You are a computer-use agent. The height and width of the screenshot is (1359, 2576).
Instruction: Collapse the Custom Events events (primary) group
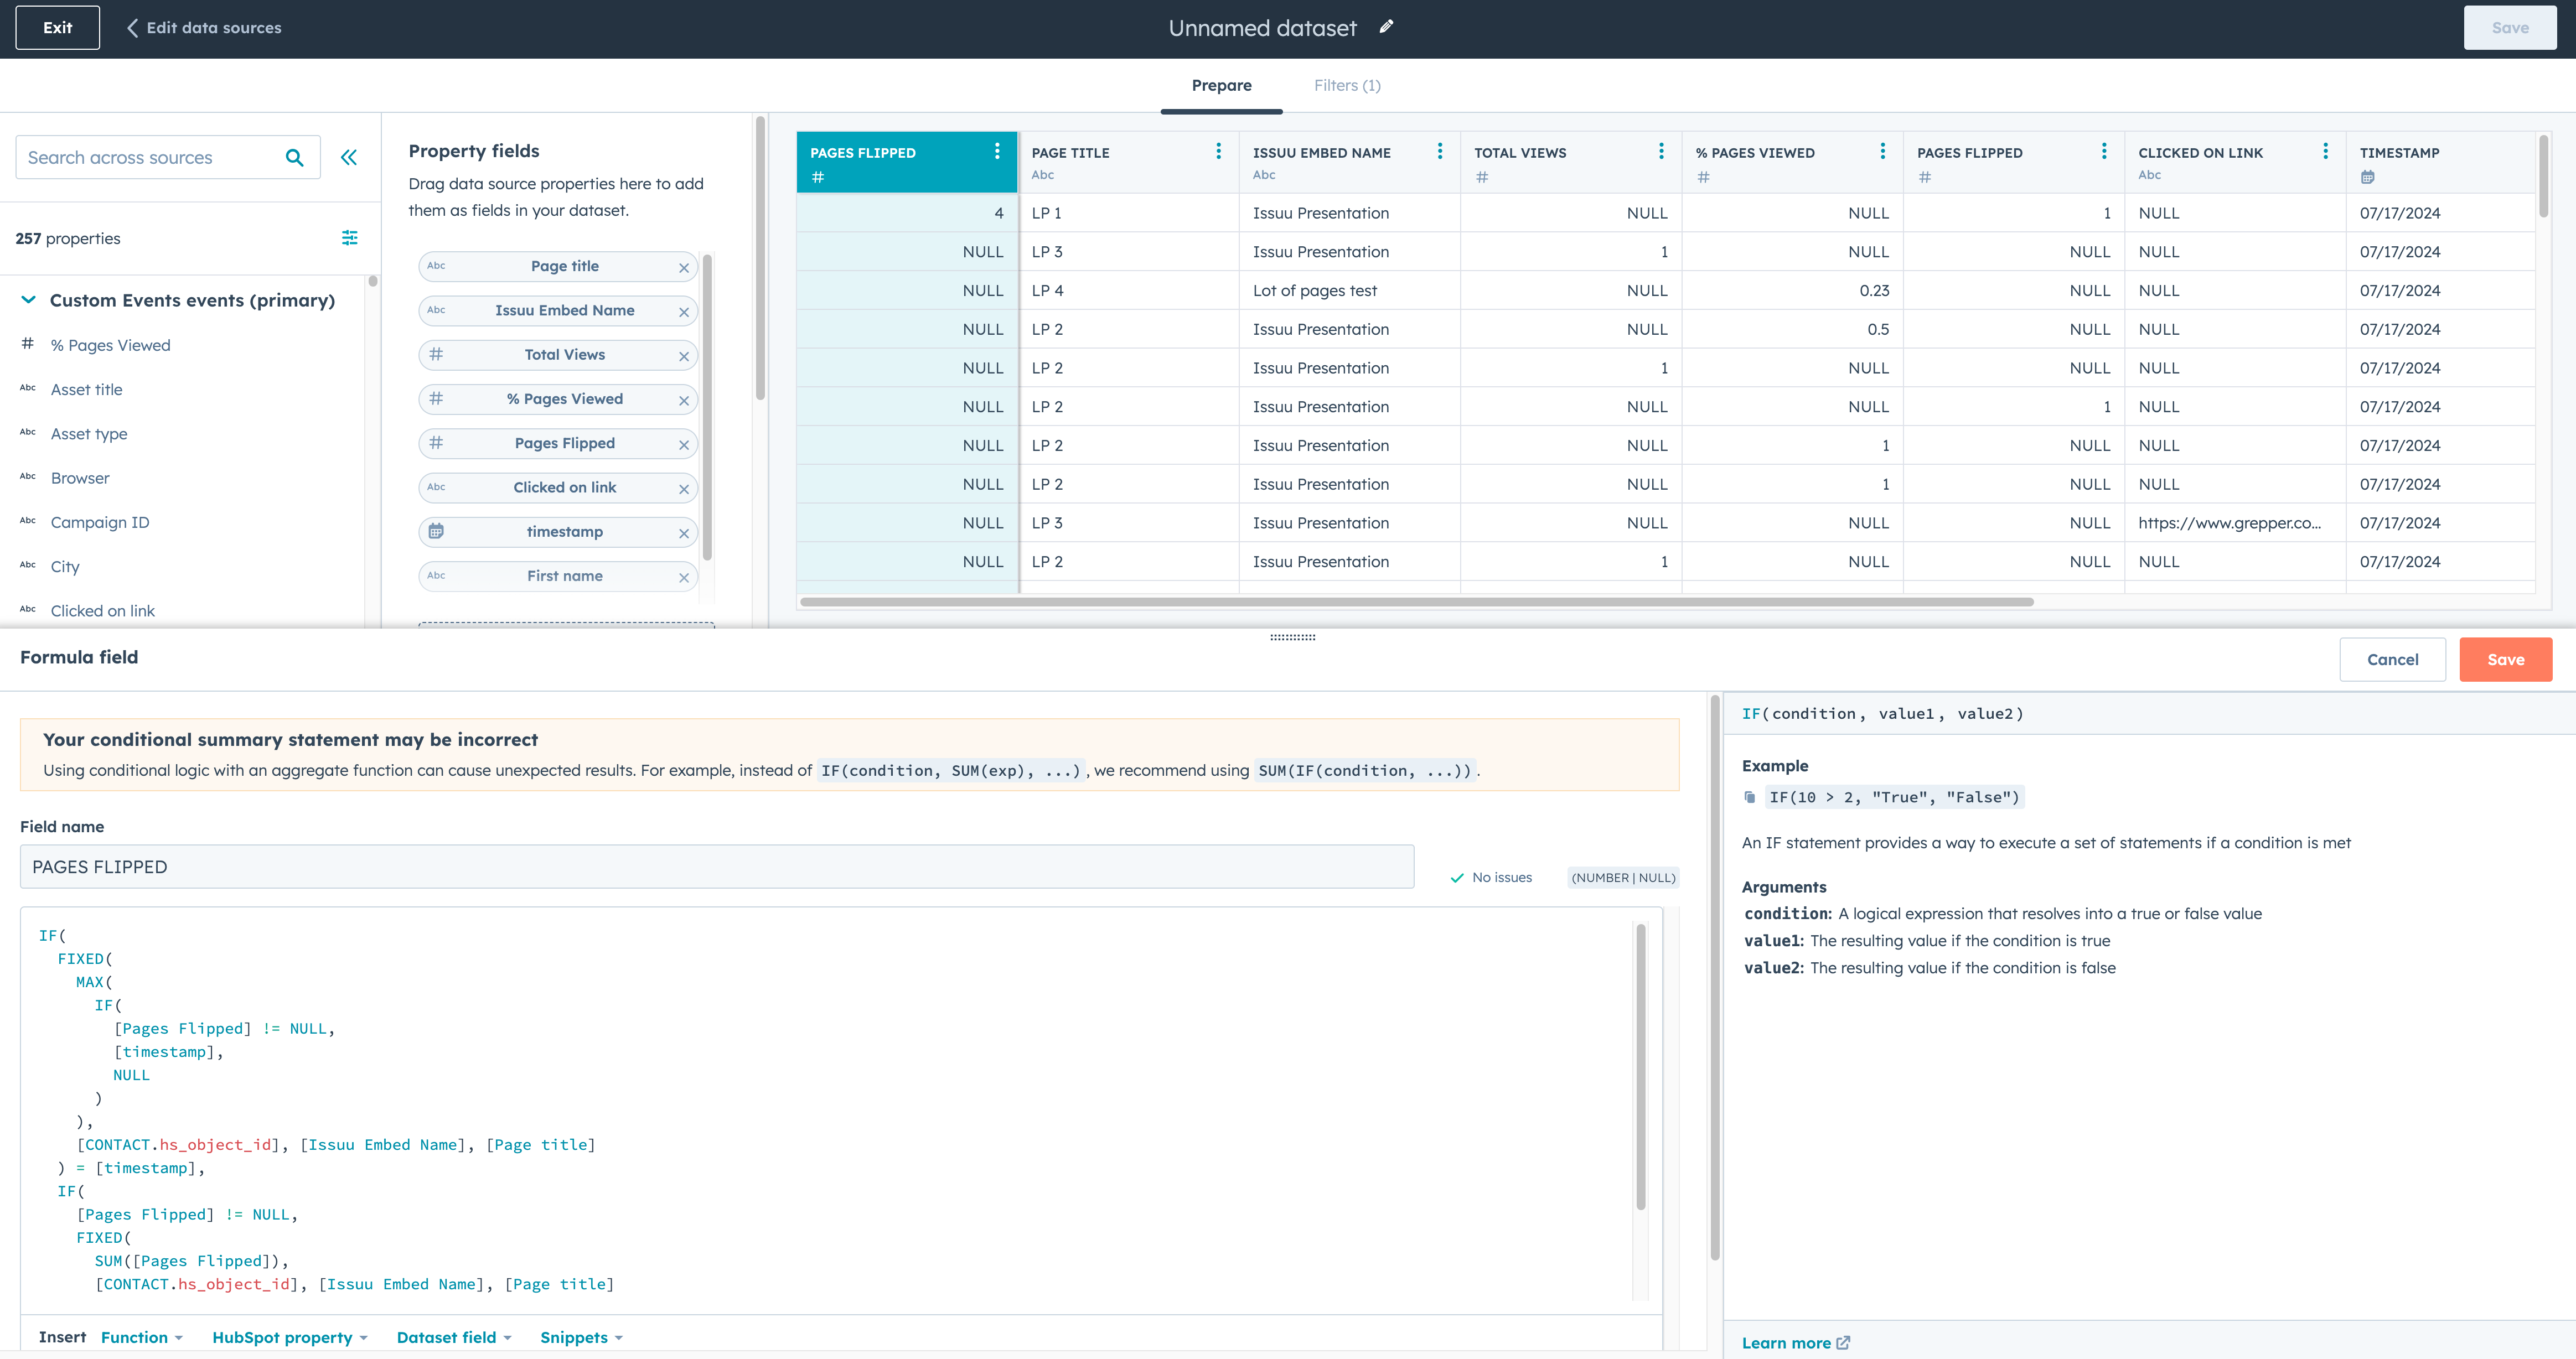(x=29, y=300)
